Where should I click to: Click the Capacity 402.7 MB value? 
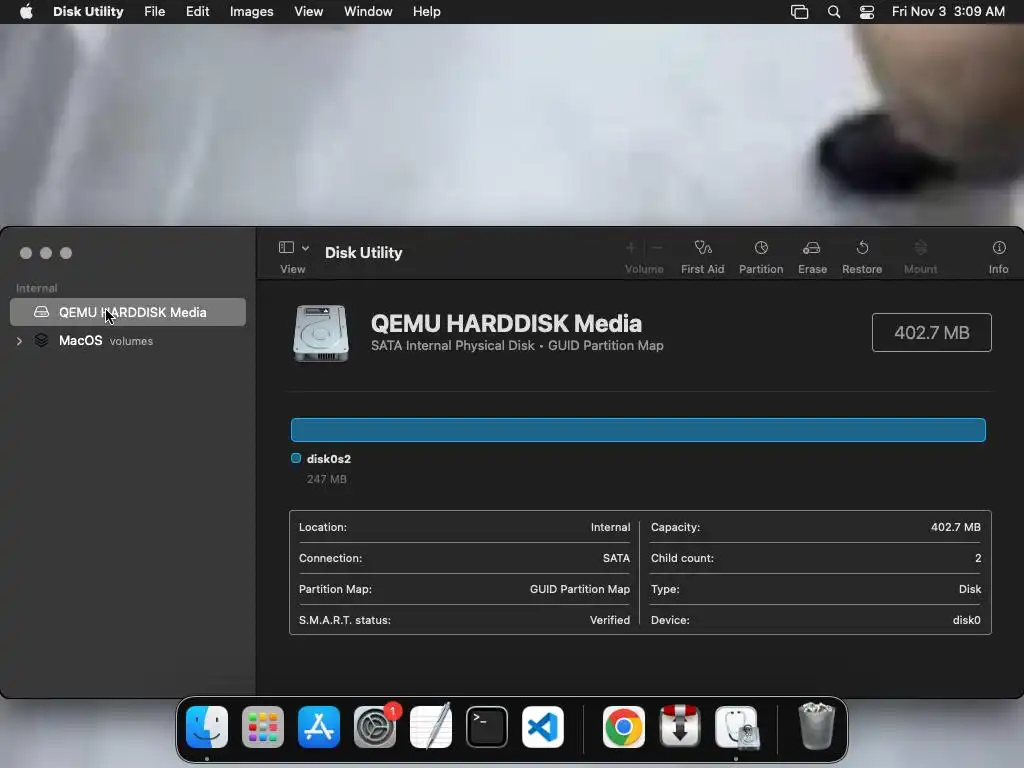point(955,527)
